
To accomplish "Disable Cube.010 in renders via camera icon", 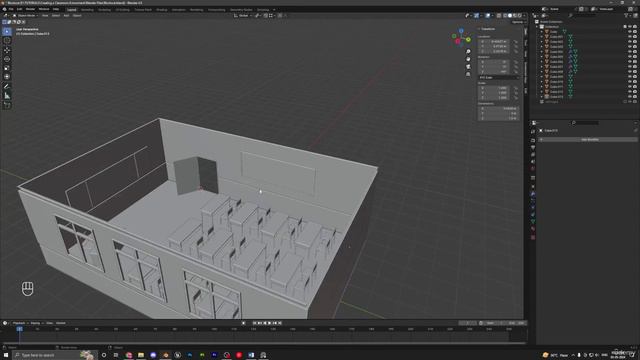I will 635,82.
